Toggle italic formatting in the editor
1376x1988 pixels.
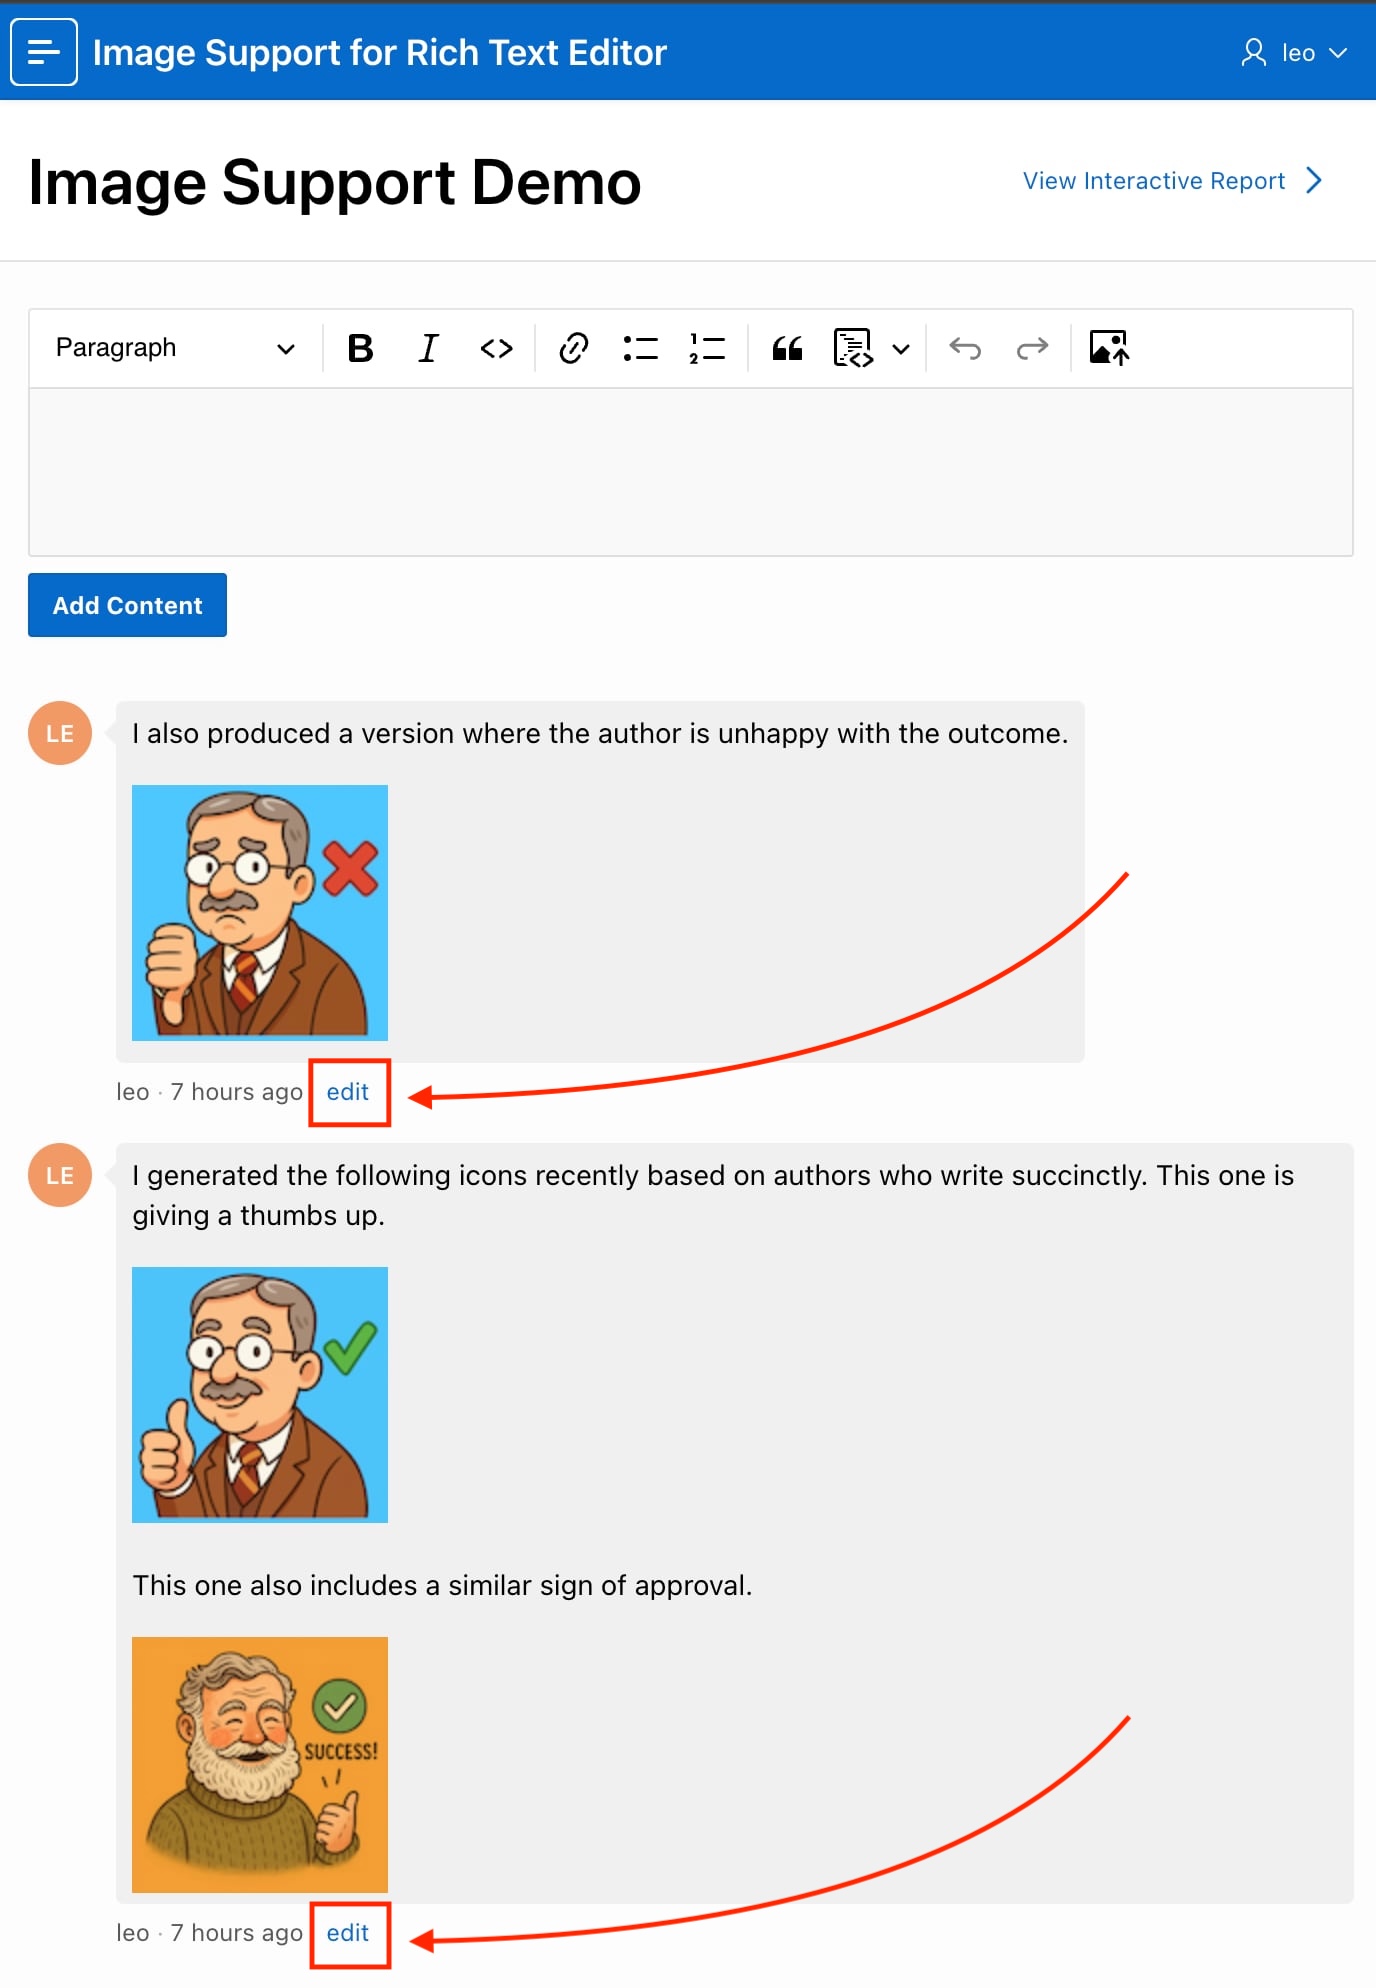[x=428, y=348]
